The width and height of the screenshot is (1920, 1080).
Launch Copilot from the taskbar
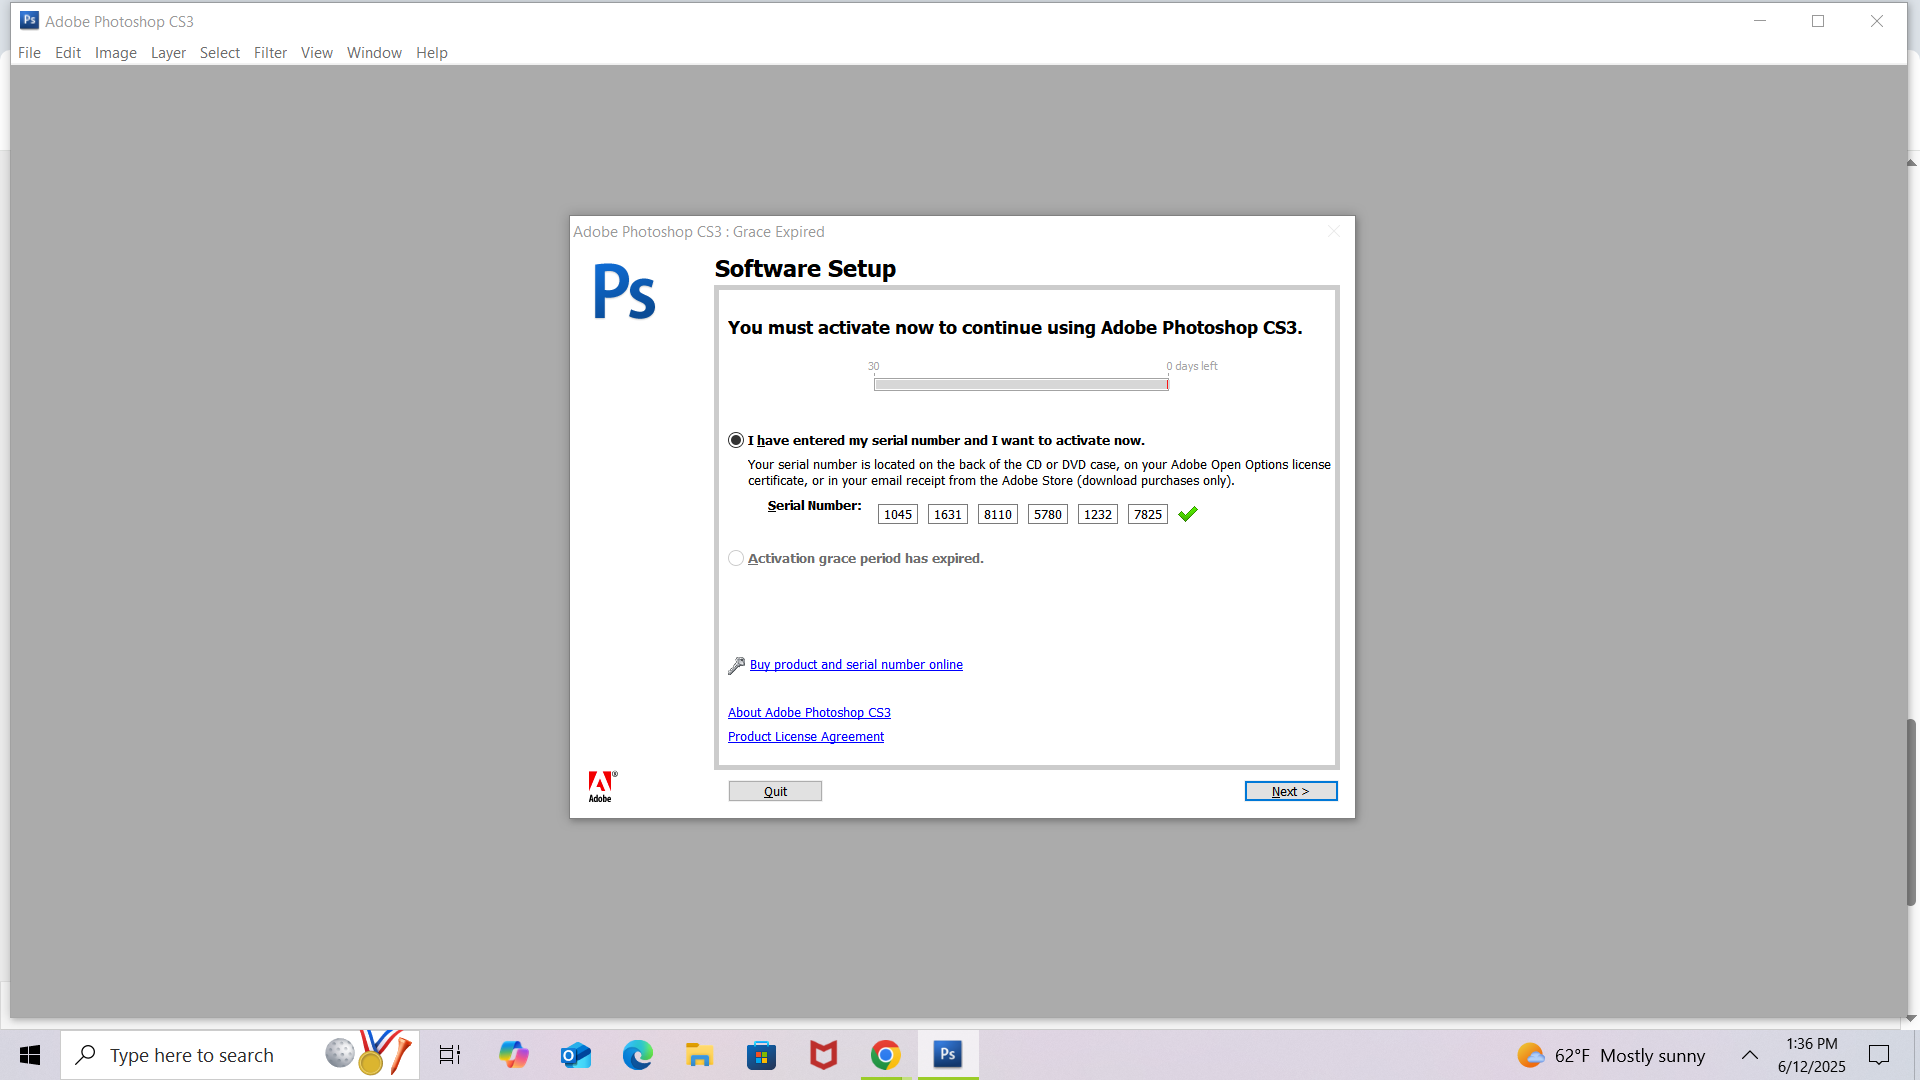pos(514,1055)
